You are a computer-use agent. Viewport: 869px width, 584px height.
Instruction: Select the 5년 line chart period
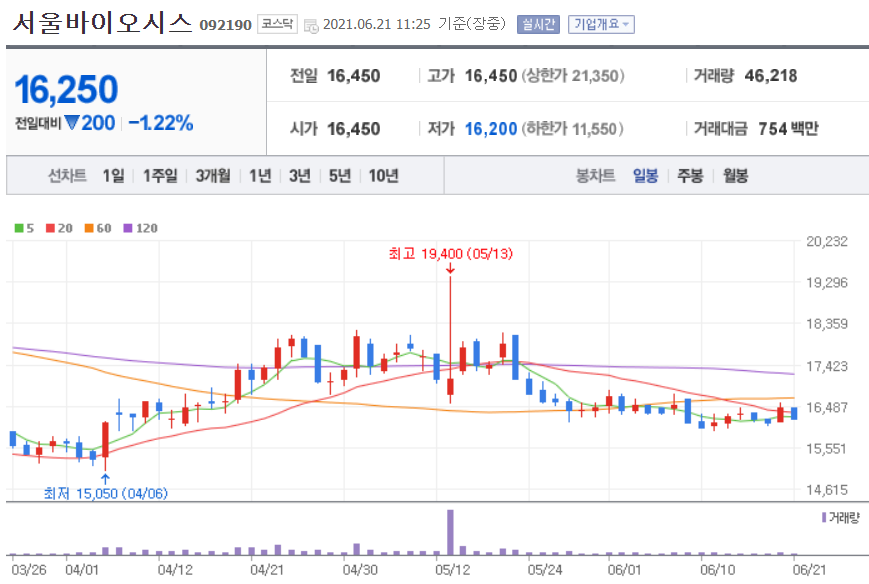[340, 176]
